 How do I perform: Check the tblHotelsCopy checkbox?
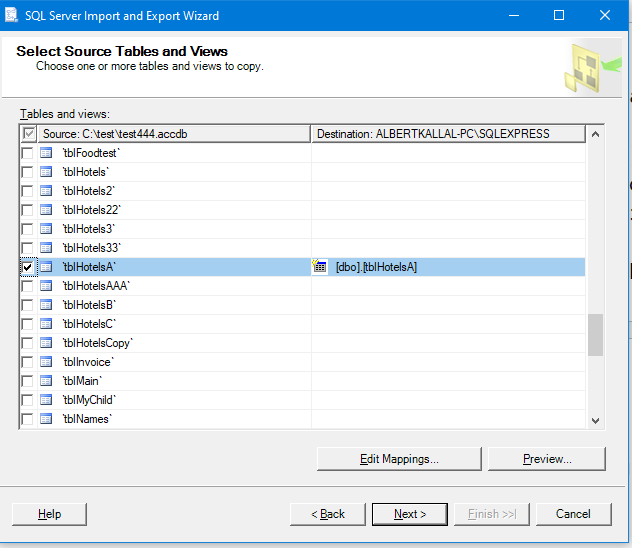pos(27,343)
